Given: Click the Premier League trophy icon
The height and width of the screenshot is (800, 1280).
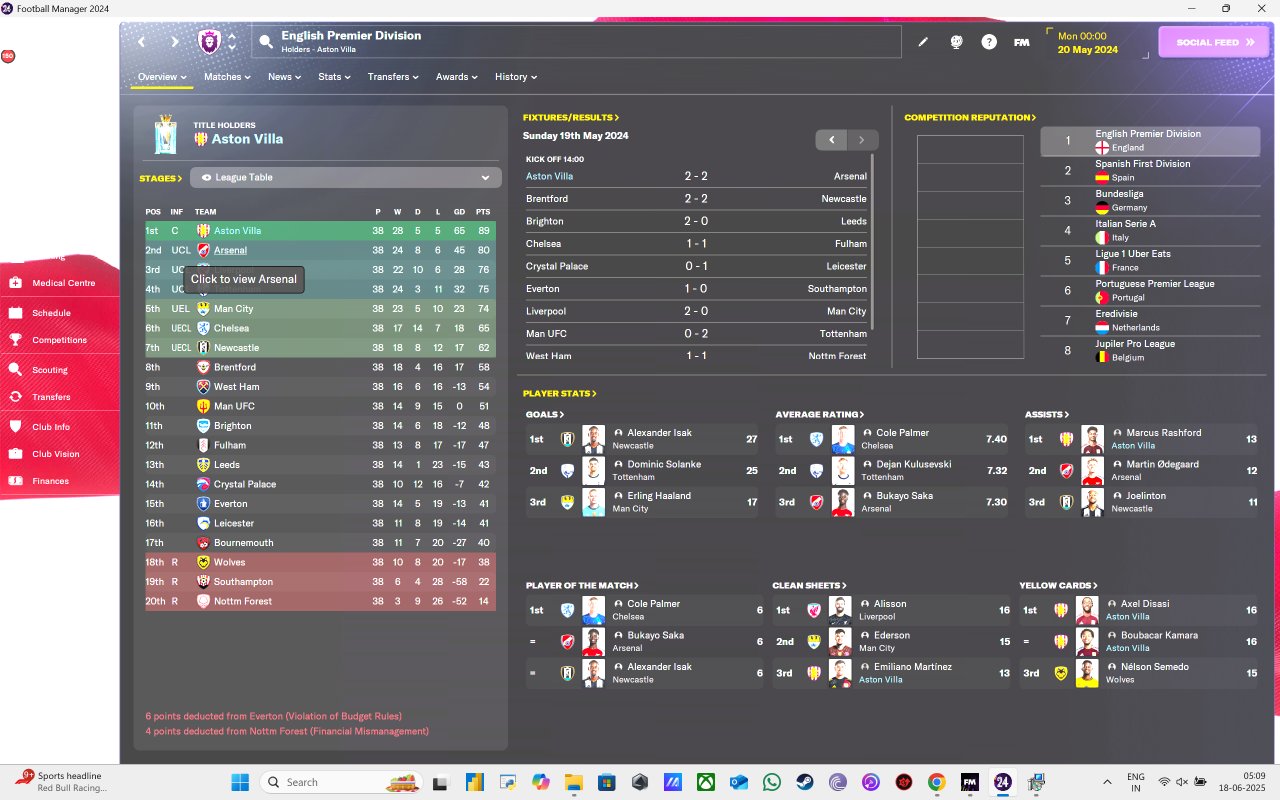Looking at the screenshot, I should (166, 134).
